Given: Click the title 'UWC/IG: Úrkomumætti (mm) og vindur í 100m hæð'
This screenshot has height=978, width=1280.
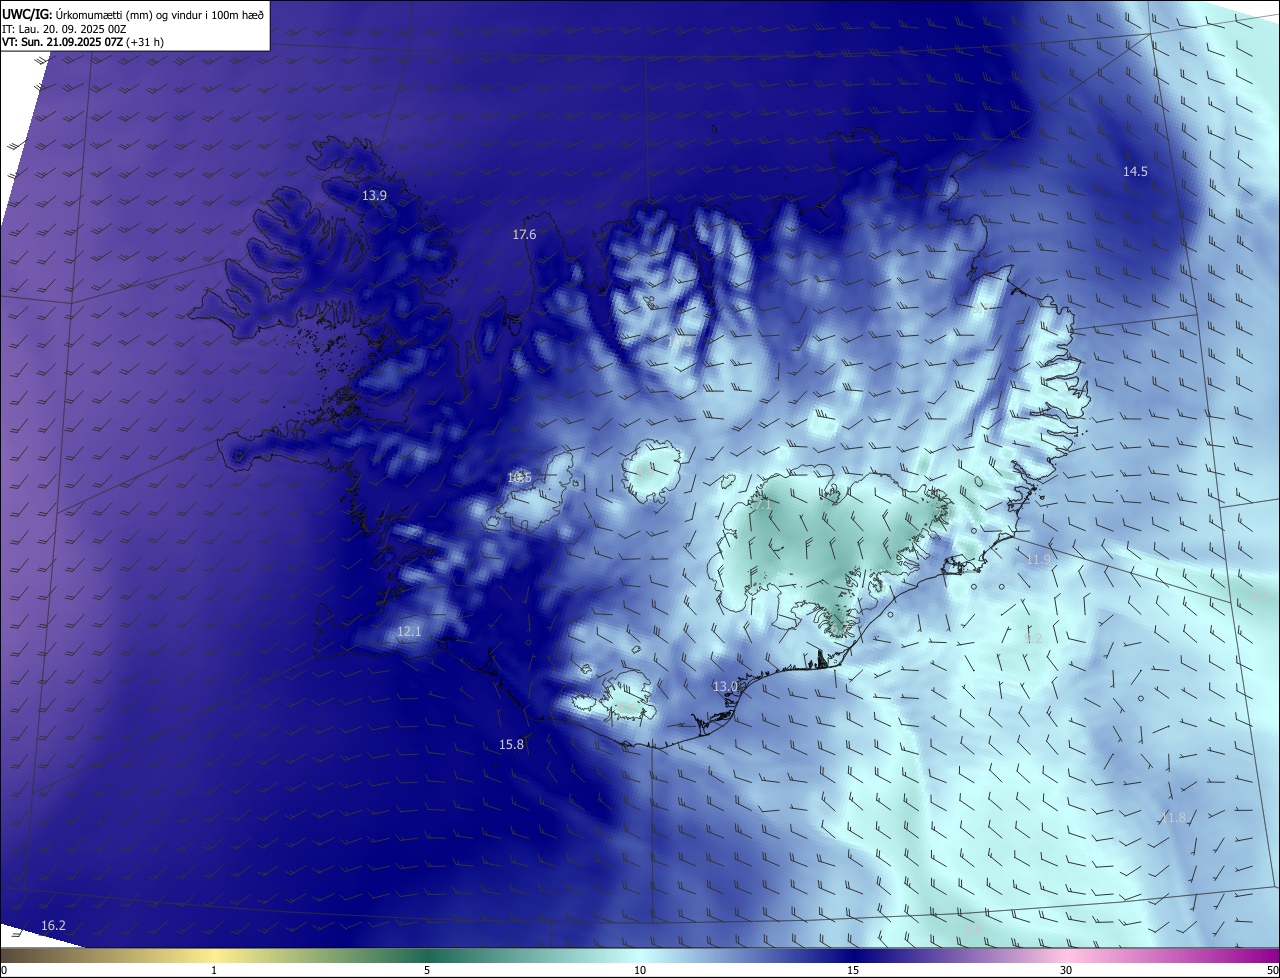Looking at the screenshot, I should (133, 14).
